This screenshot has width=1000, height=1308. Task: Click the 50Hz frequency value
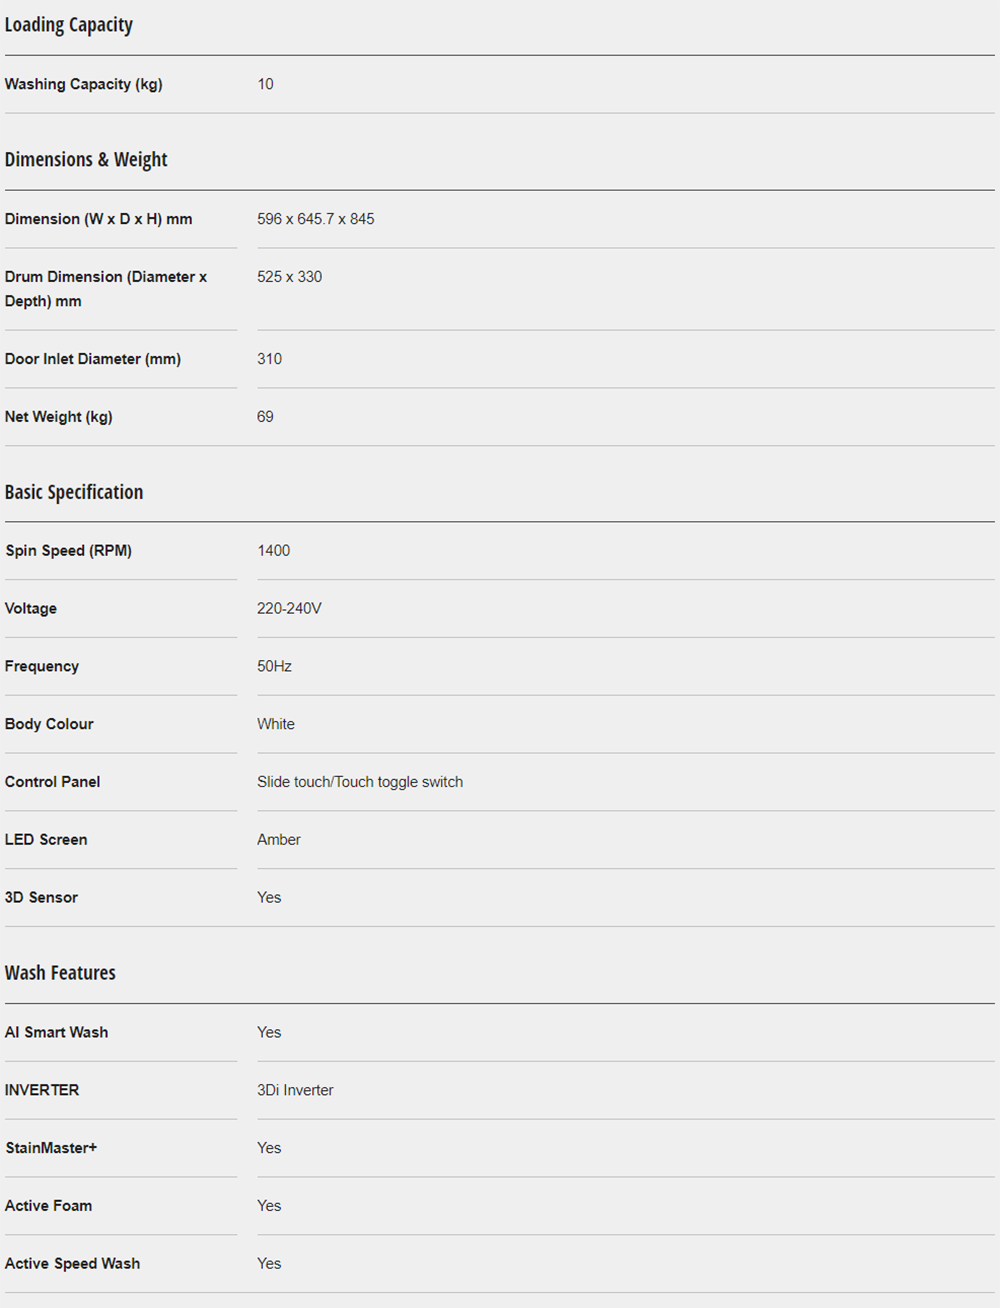pyautogui.click(x=274, y=666)
